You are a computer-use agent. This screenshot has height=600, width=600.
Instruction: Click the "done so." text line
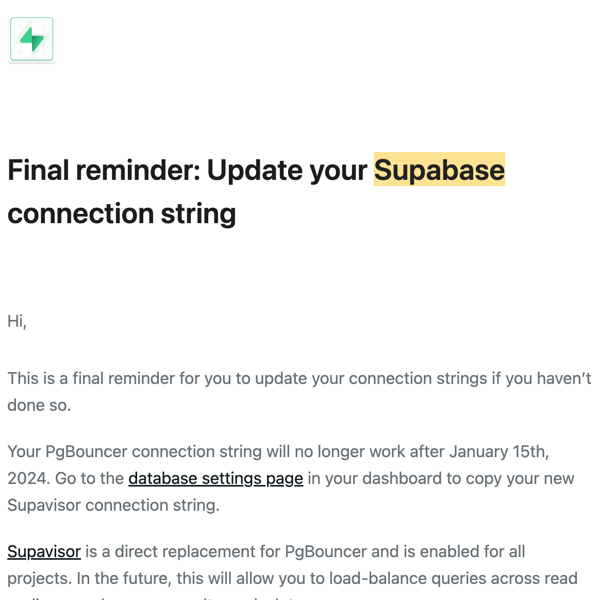[x=39, y=405]
